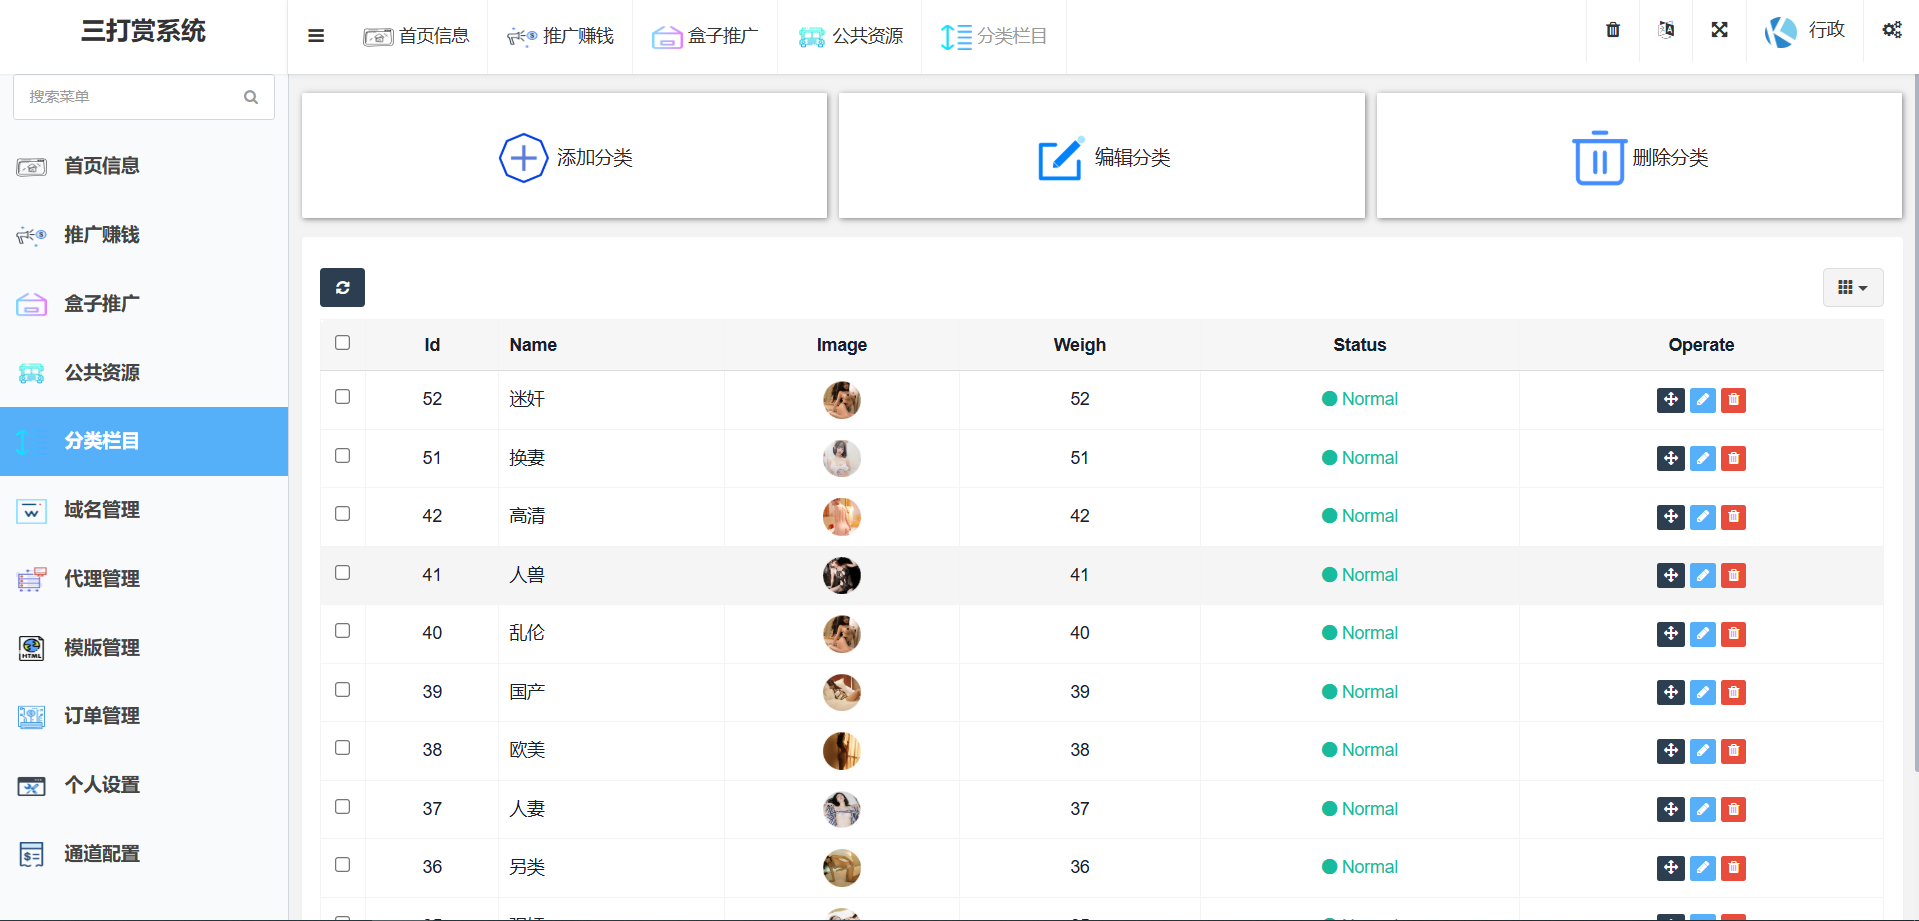This screenshot has height=921, width=1919.
Task: Open the settings gears icon
Action: [x=1891, y=30]
